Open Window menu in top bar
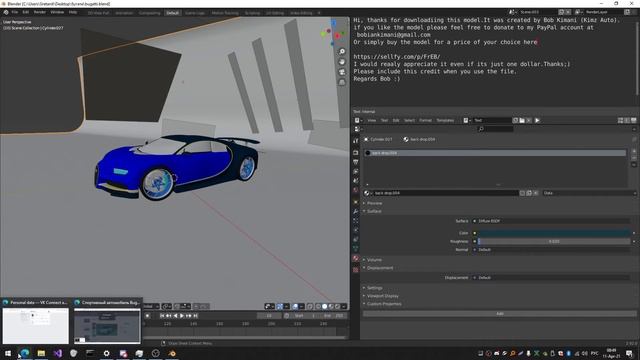The width and height of the screenshot is (640, 360). (x=57, y=13)
